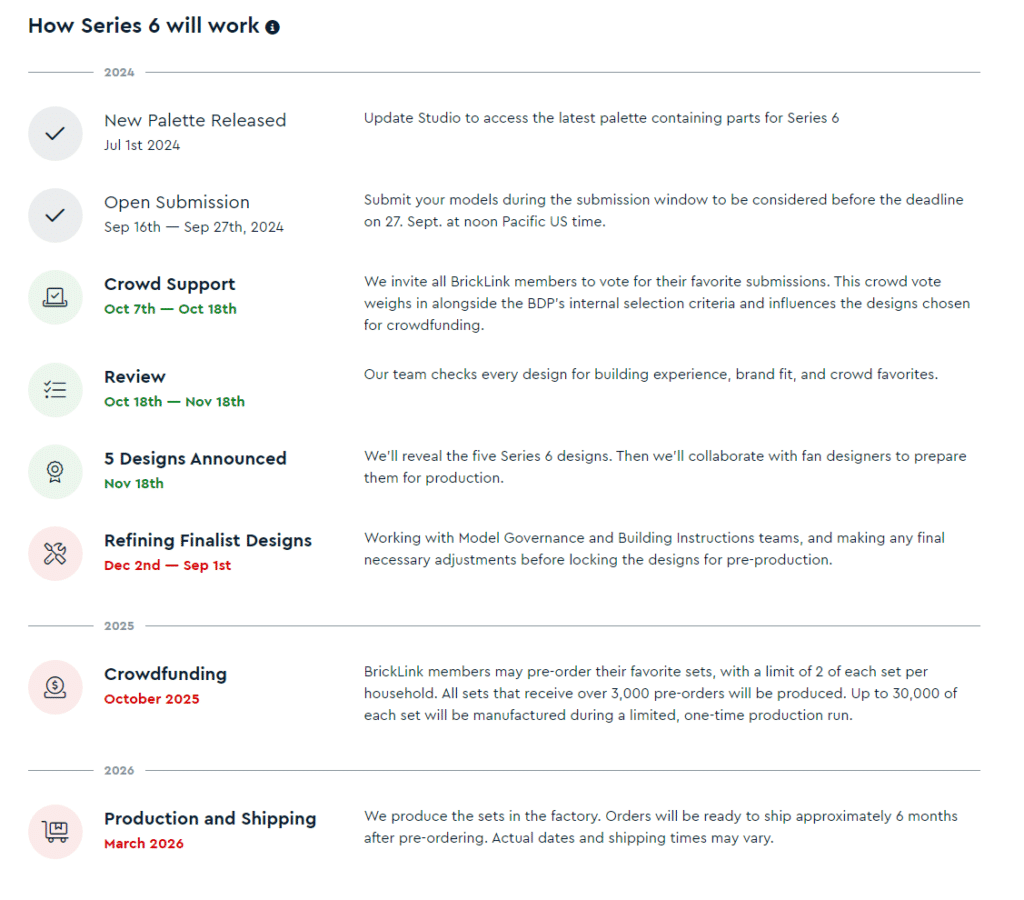Select the 2026 timeline year marker
This screenshot has height=900, width=1024.
[x=119, y=771]
